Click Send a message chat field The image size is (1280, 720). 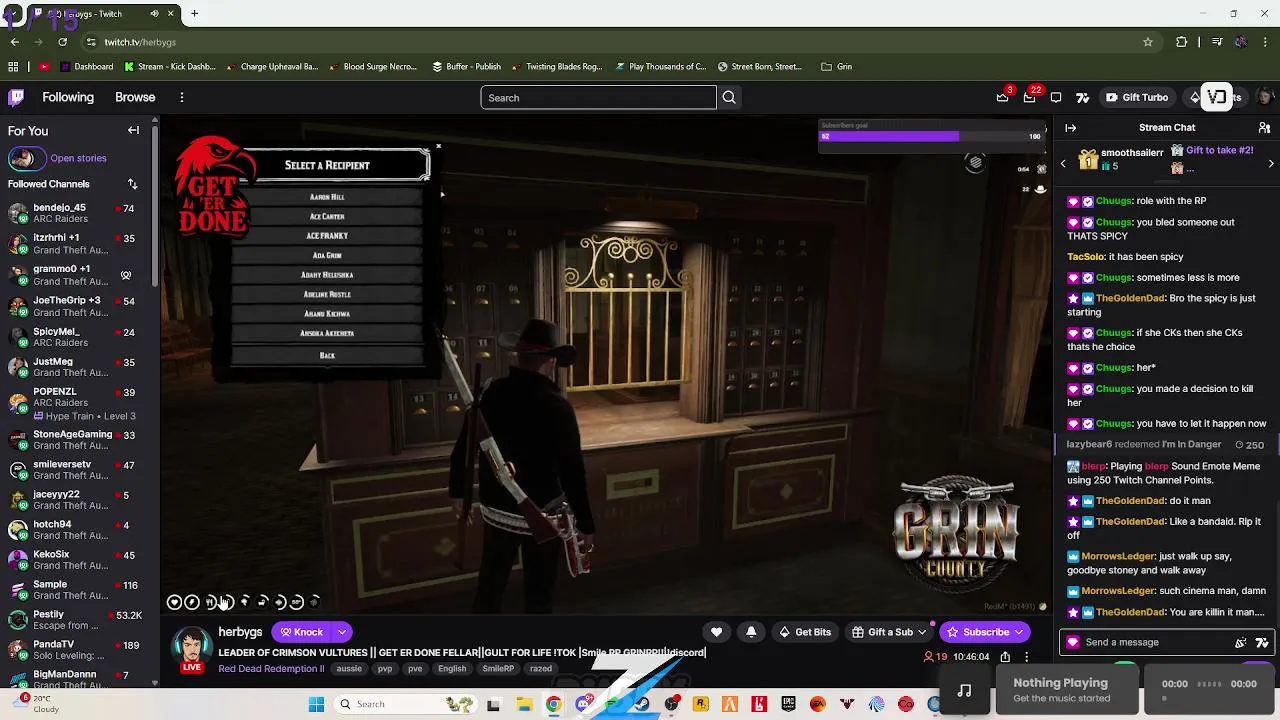[x=1154, y=643]
